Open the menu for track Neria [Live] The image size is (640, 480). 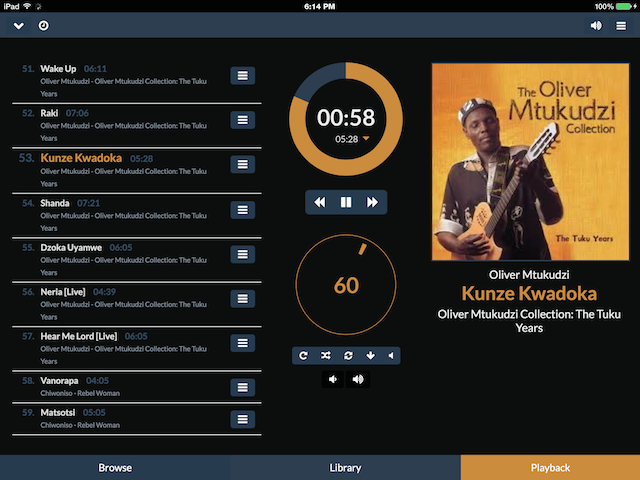coord(242,299)
